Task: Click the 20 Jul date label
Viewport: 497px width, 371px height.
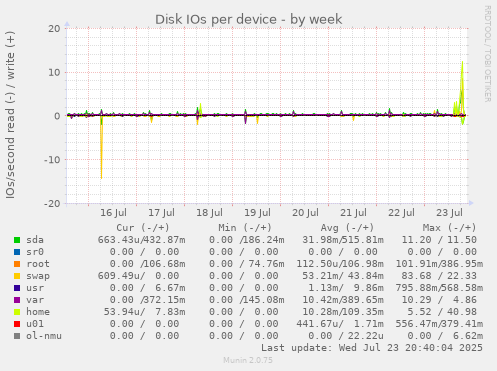Action: coord(305,213)
